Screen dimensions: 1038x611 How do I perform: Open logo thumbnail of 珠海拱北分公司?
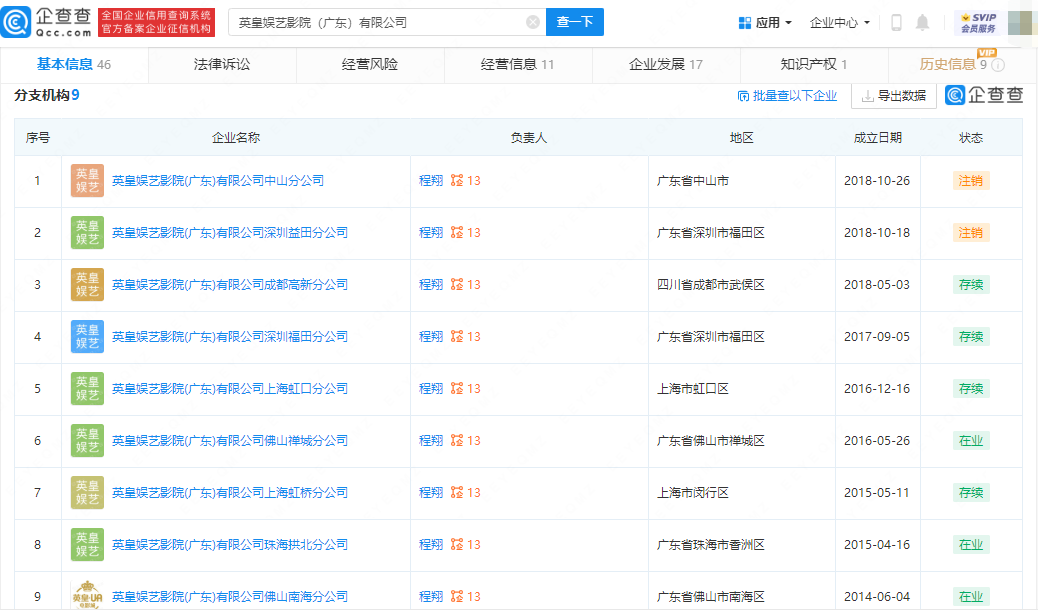(x=87, y=545)
